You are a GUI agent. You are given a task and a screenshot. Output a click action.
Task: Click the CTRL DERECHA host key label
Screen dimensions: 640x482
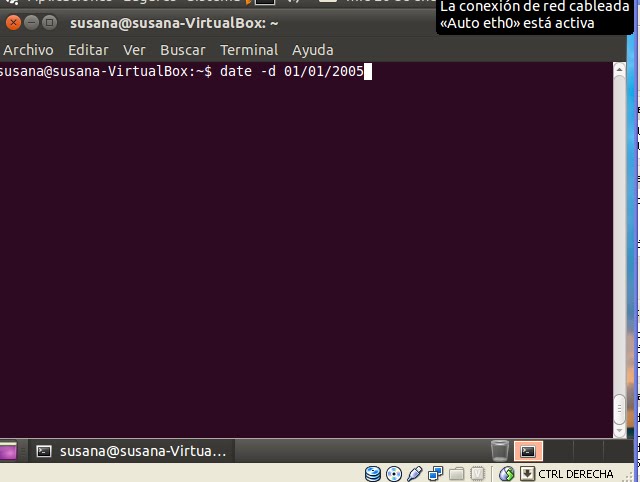tap(576, 474)
